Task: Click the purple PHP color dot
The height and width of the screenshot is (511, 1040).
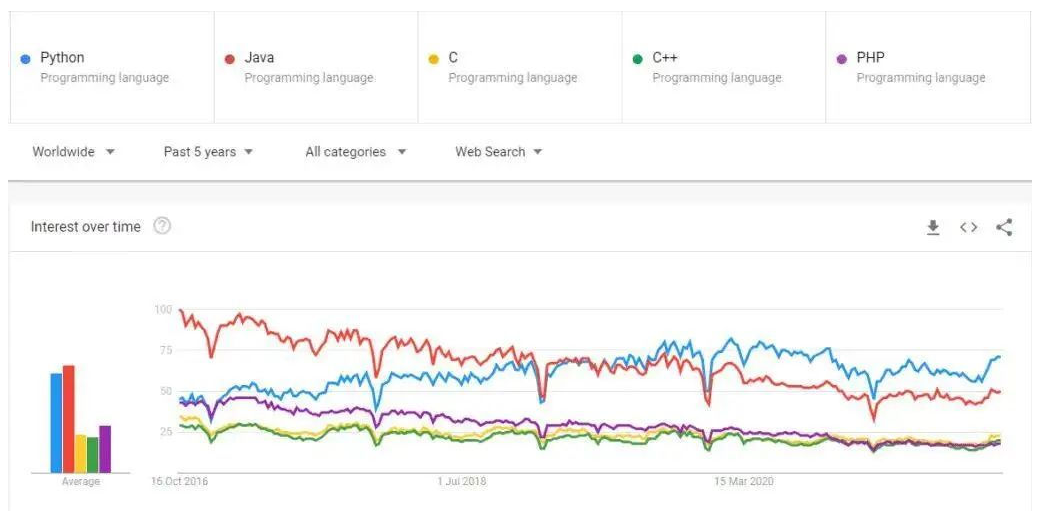Action: tap(842, 59)
